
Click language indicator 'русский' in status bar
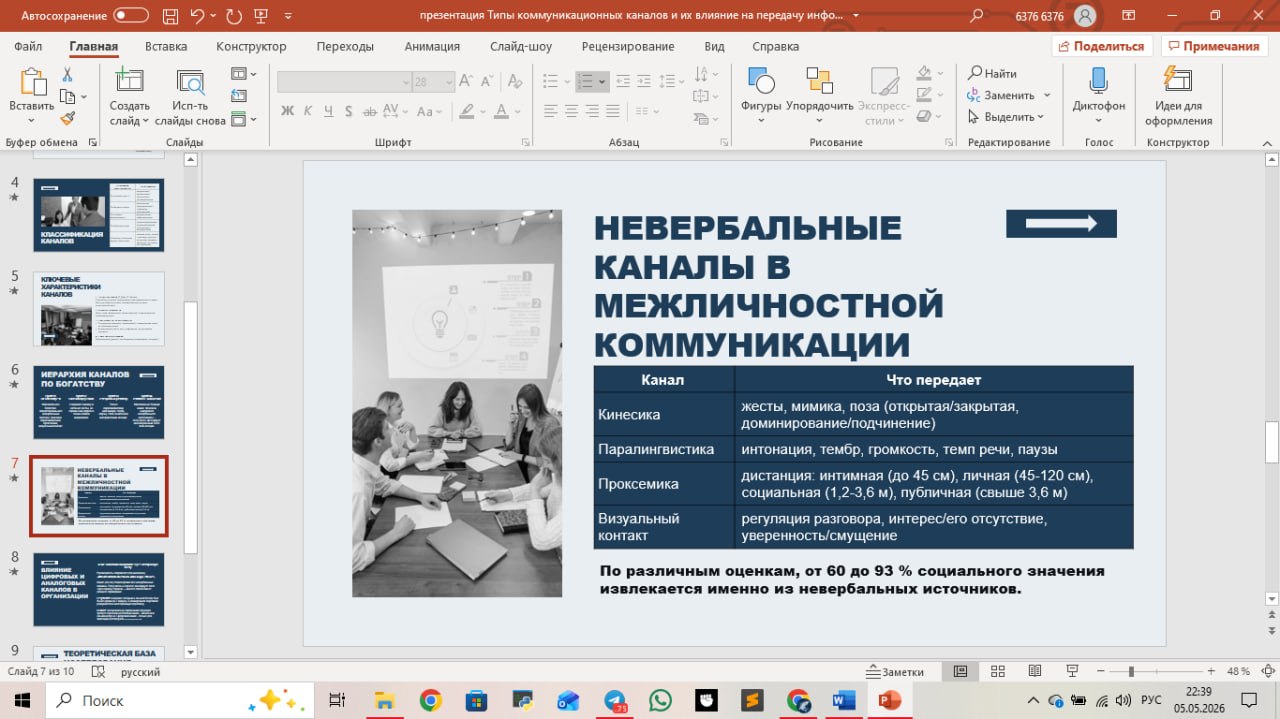(x=140, y=672)
